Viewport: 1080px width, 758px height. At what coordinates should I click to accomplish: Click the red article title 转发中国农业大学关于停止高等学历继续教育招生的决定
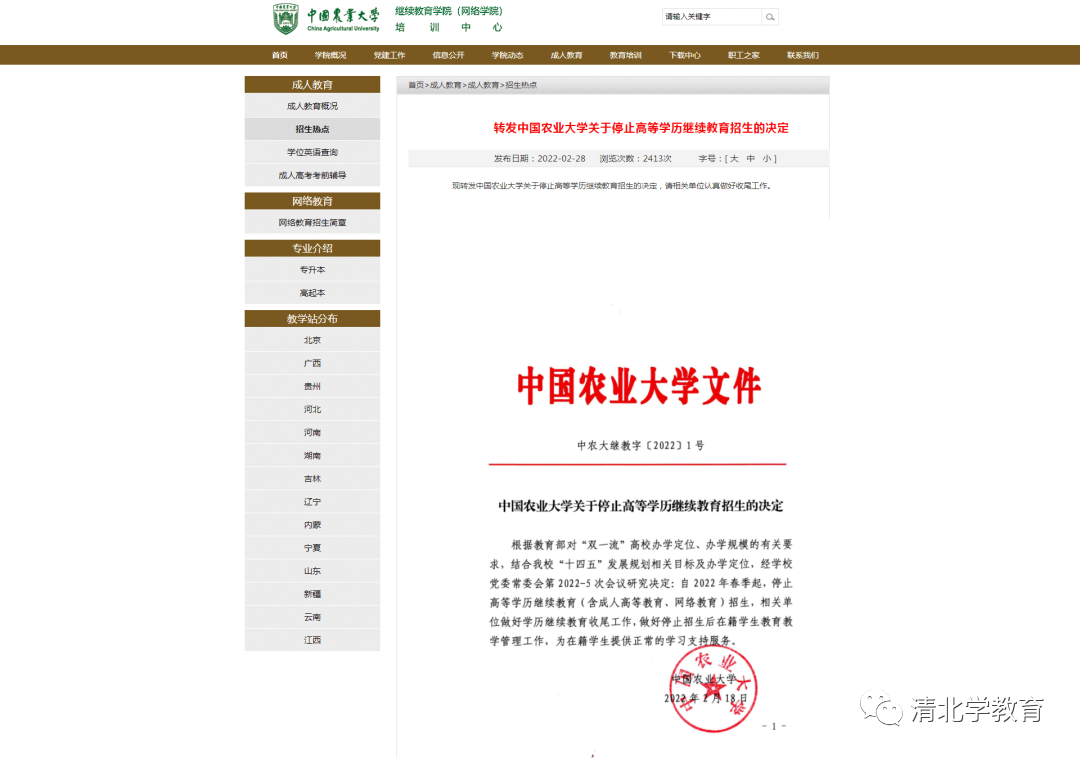[x=641, y=128]
